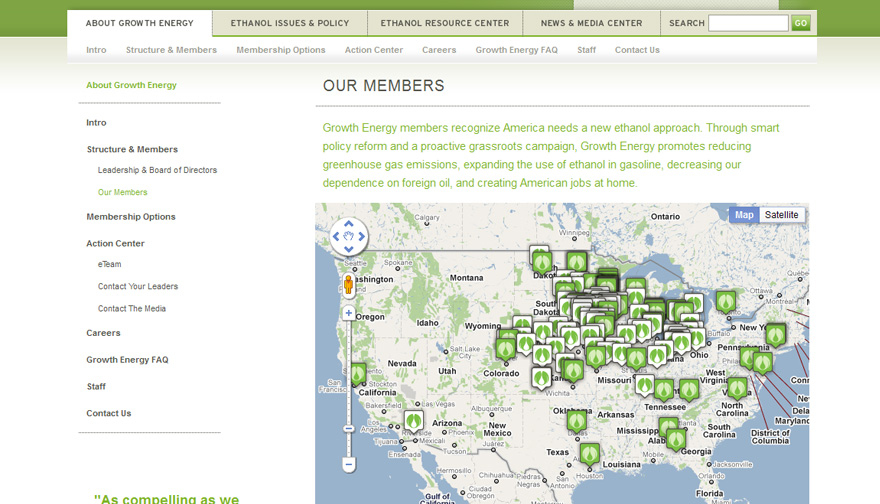This screenshot has width=880, height=504.
Task: Switch map to Map view
Action: (744, 215)
